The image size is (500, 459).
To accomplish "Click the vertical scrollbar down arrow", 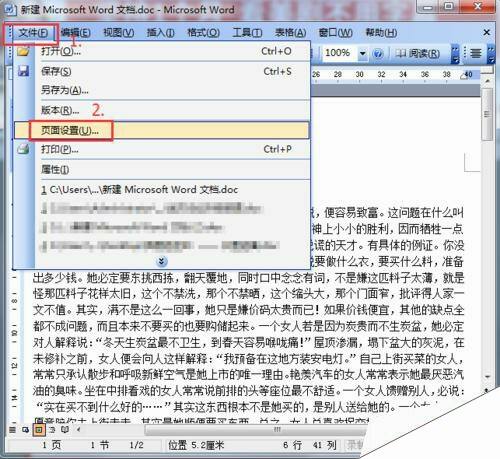I will [487, 377].
